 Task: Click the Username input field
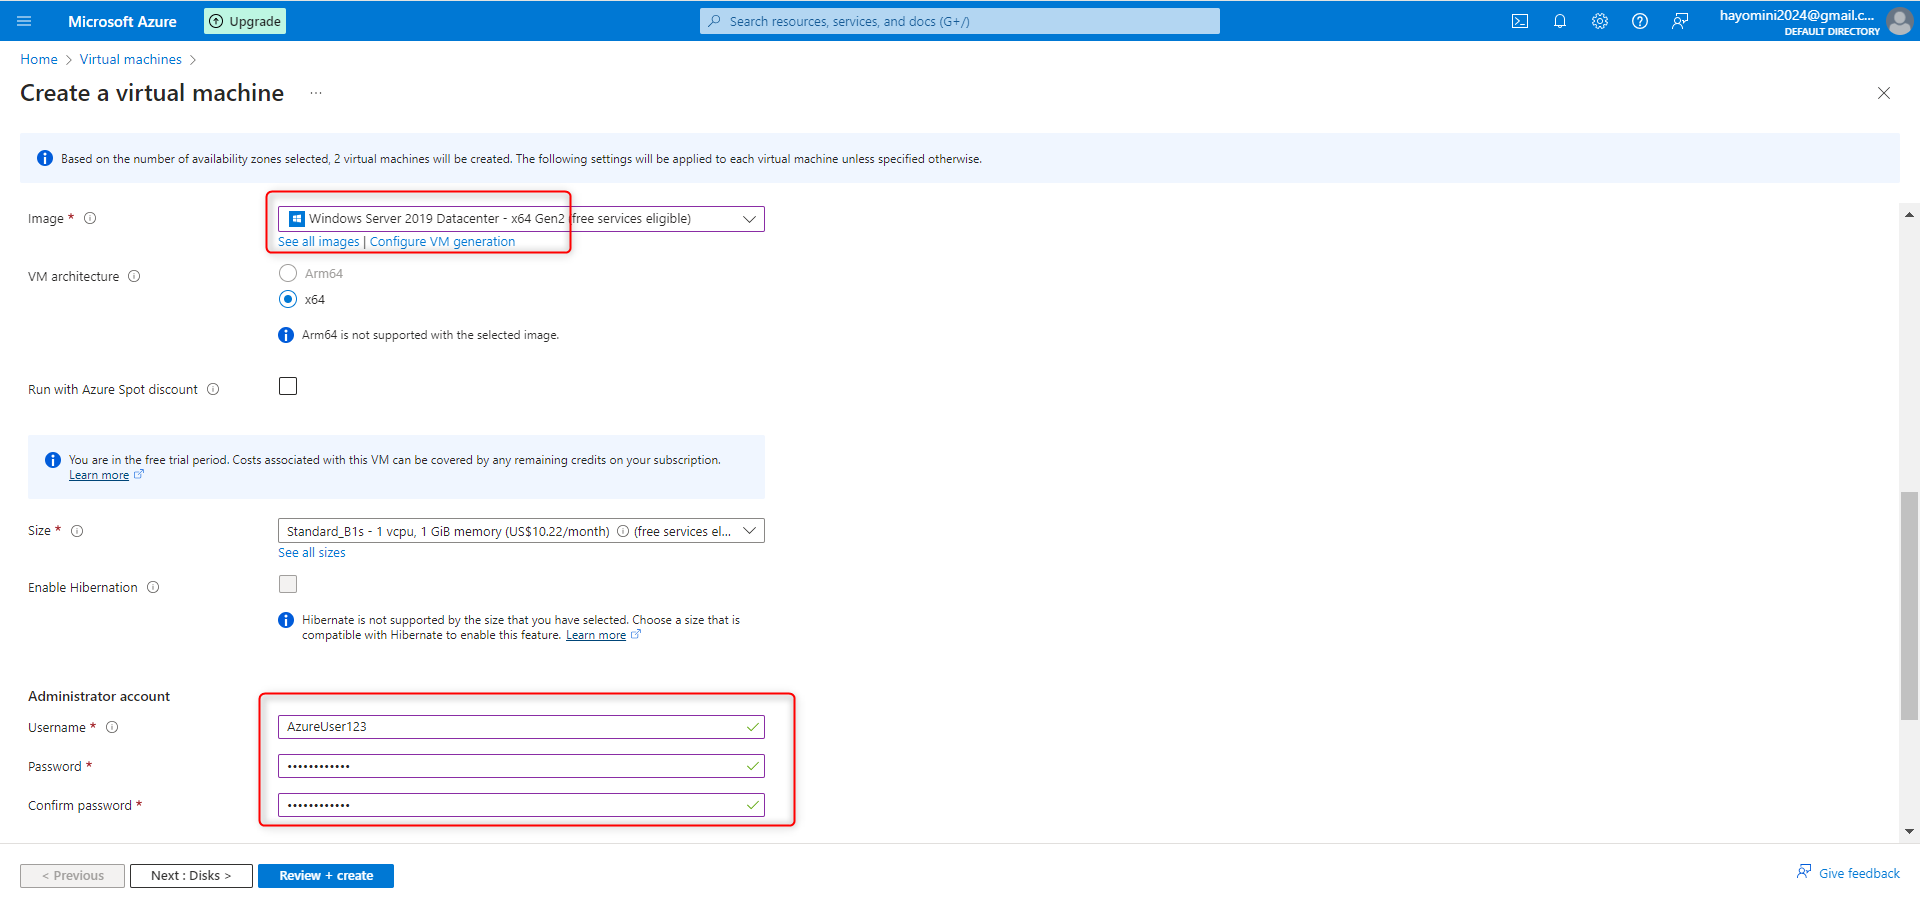pos(521,727)
